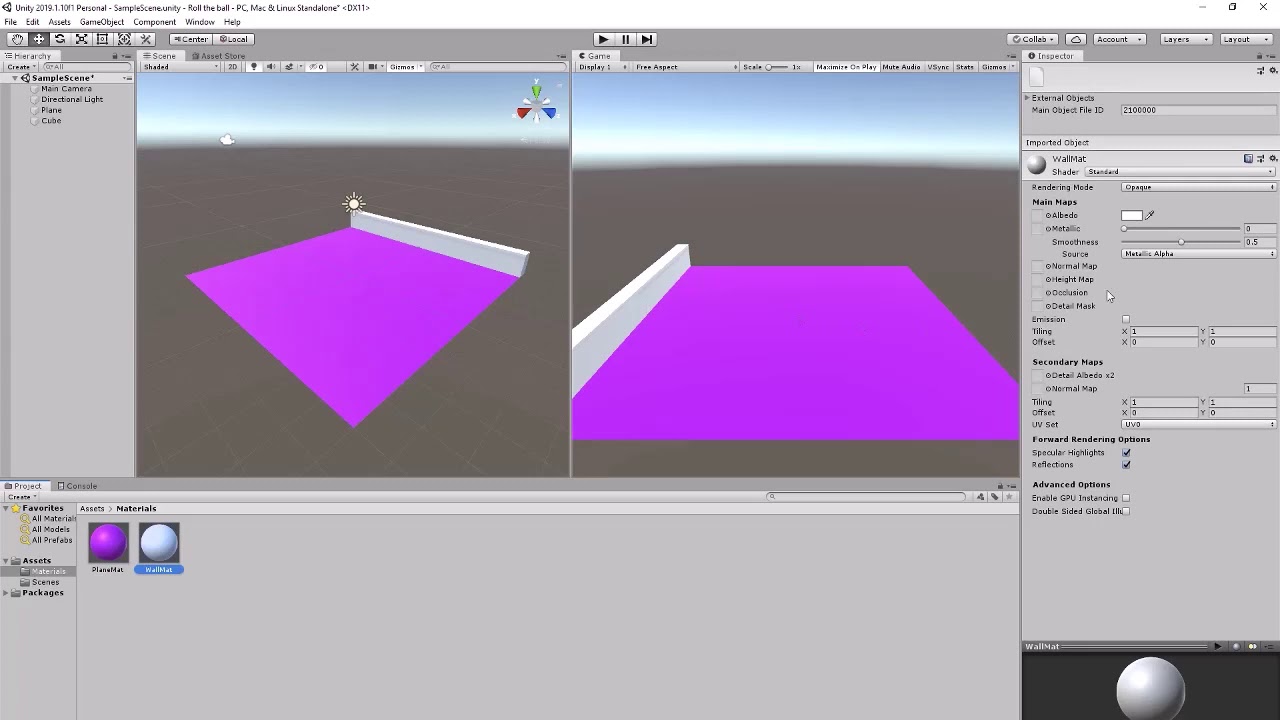Toggle 2D scene view mode

(x=233, y=67)
